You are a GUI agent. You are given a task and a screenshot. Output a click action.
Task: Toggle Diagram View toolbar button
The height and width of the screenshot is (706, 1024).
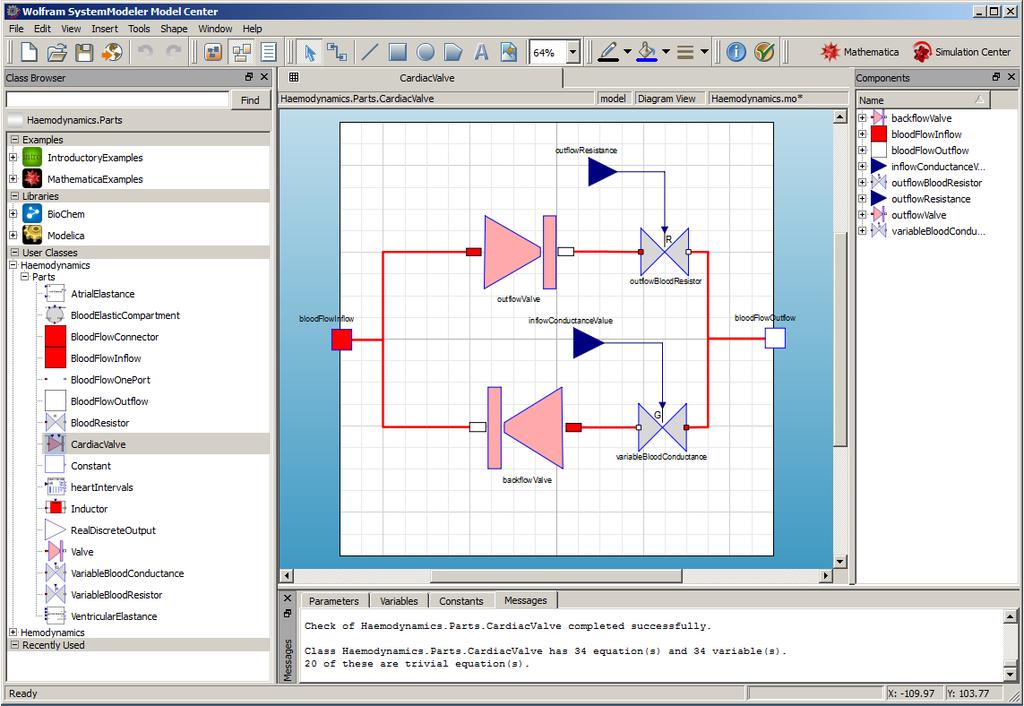[x=242, y=52]
